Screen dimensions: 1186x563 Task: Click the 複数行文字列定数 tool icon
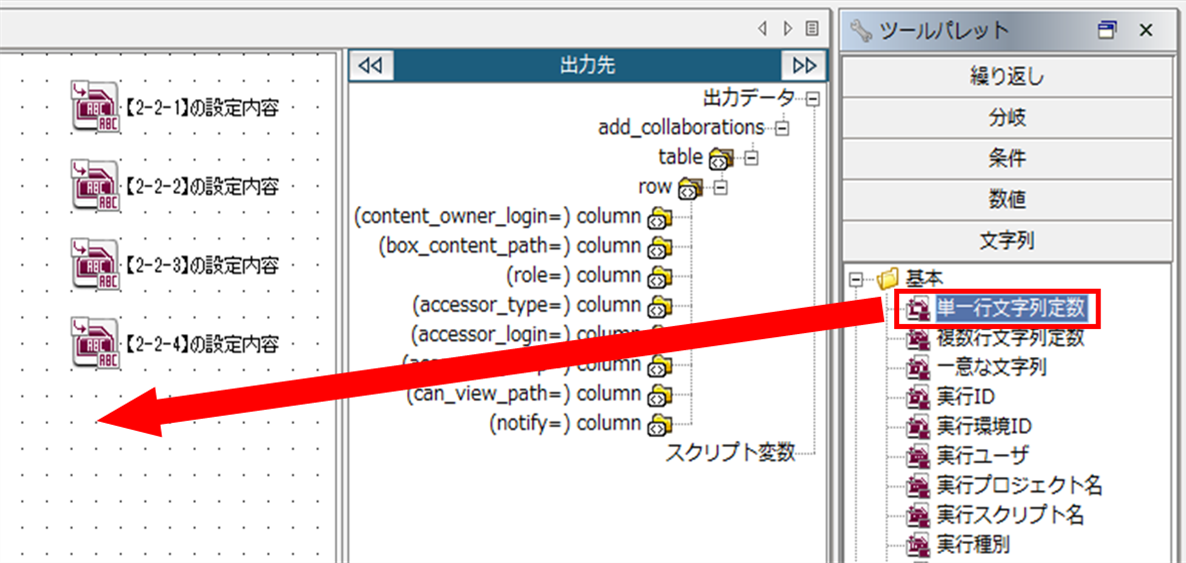point(918,338)
